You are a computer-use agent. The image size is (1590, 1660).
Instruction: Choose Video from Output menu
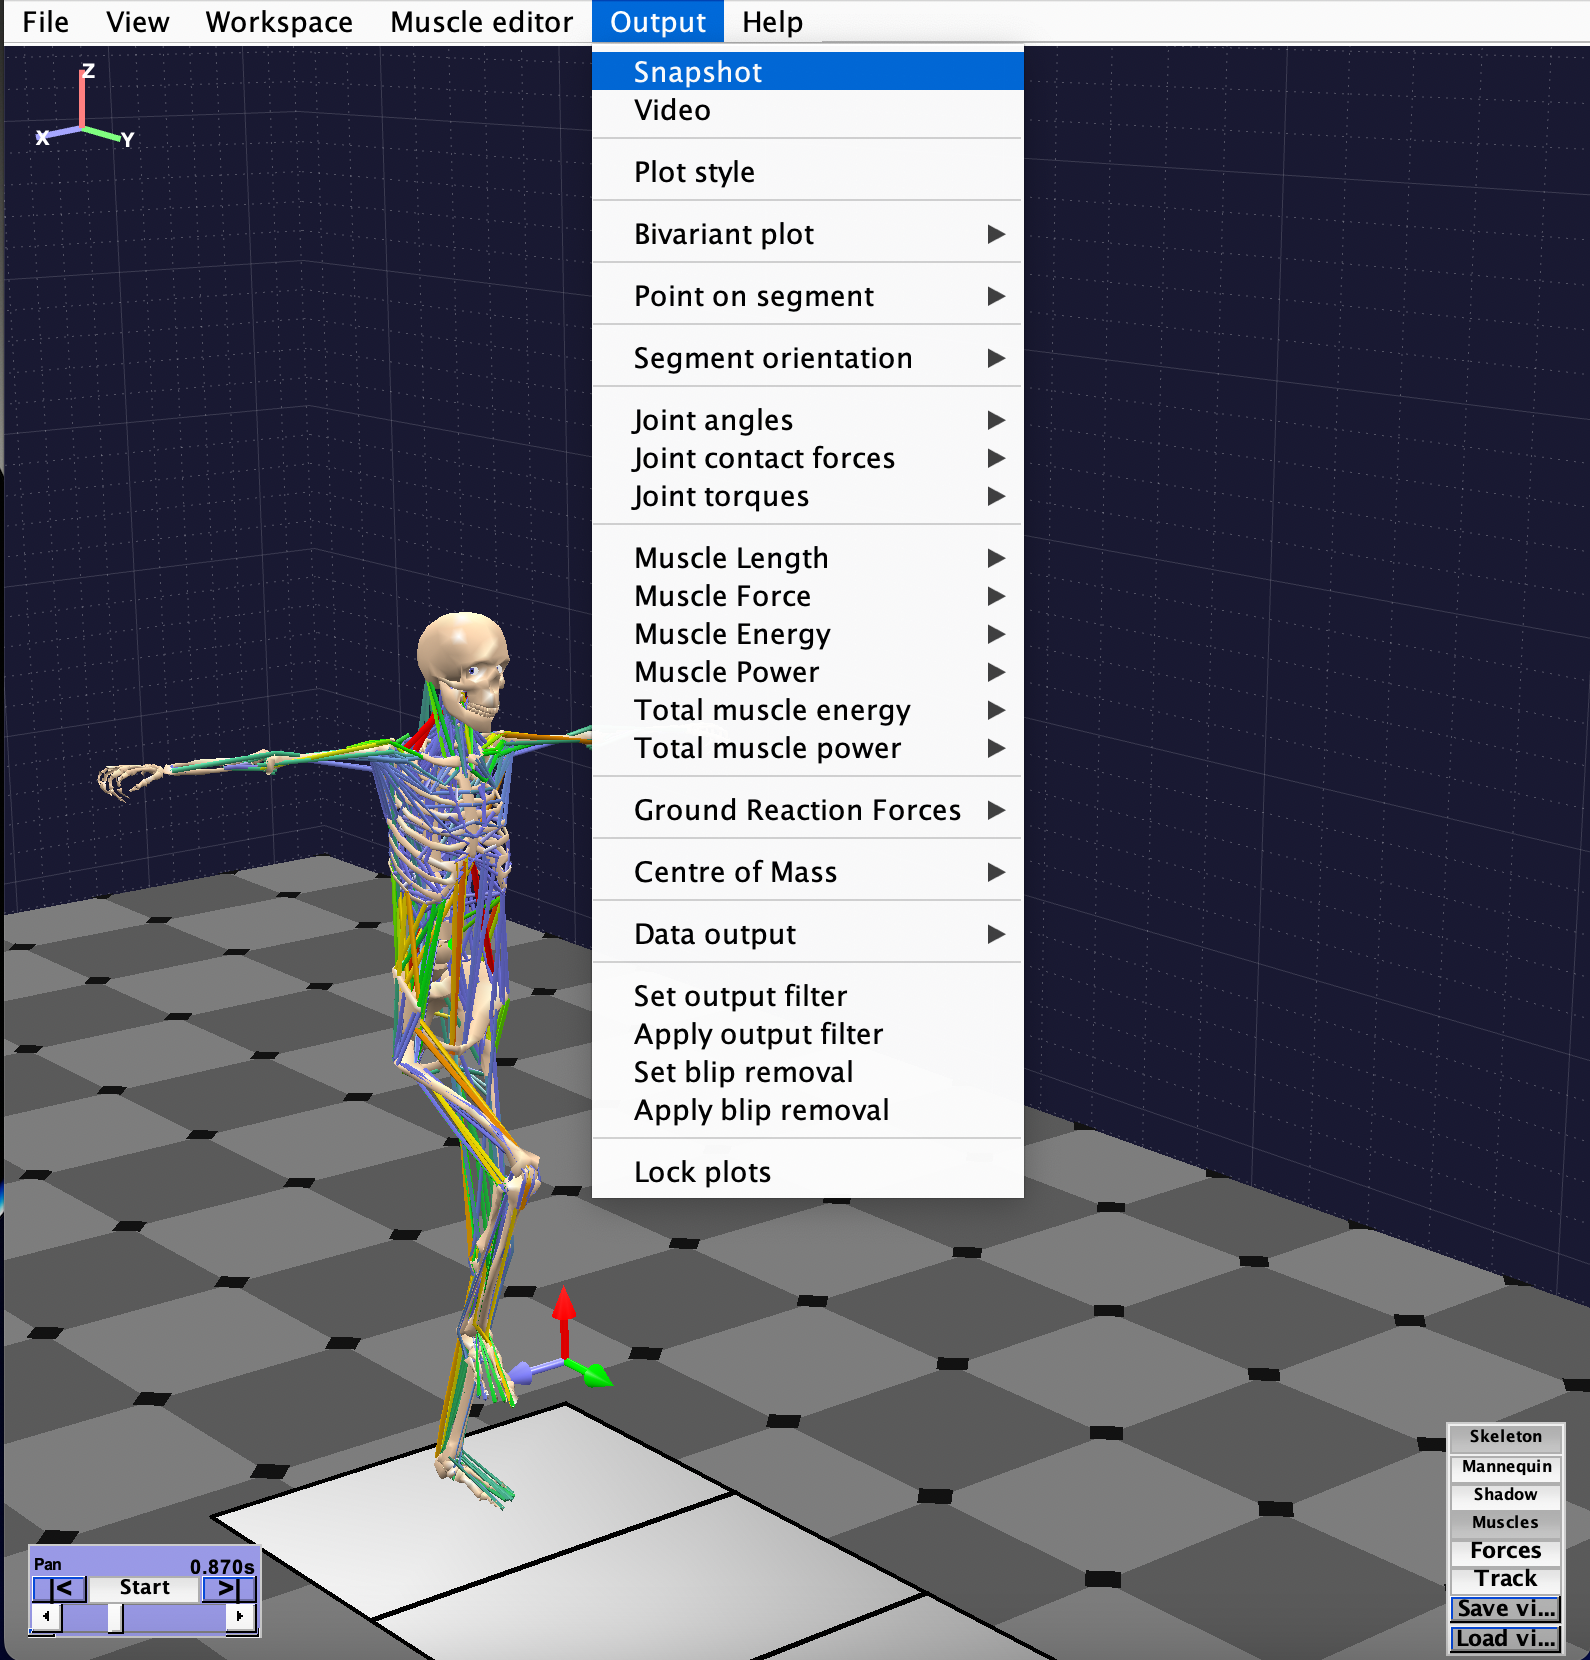tap(808, 110)
